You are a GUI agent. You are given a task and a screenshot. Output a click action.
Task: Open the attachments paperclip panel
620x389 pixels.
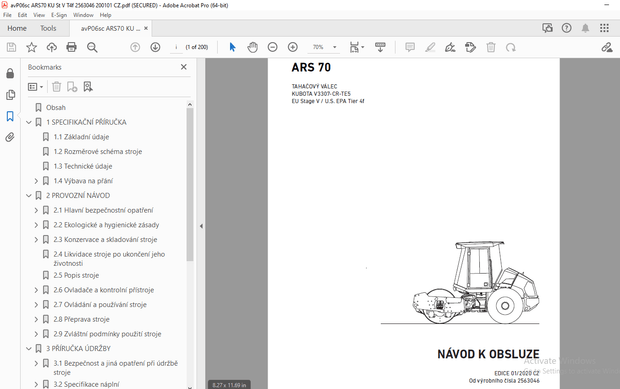(x=10, y=137)
